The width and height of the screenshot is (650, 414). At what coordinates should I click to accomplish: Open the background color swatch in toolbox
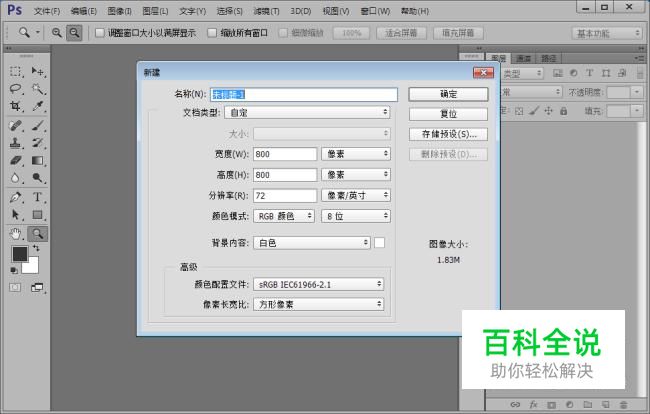pos(33,267)
